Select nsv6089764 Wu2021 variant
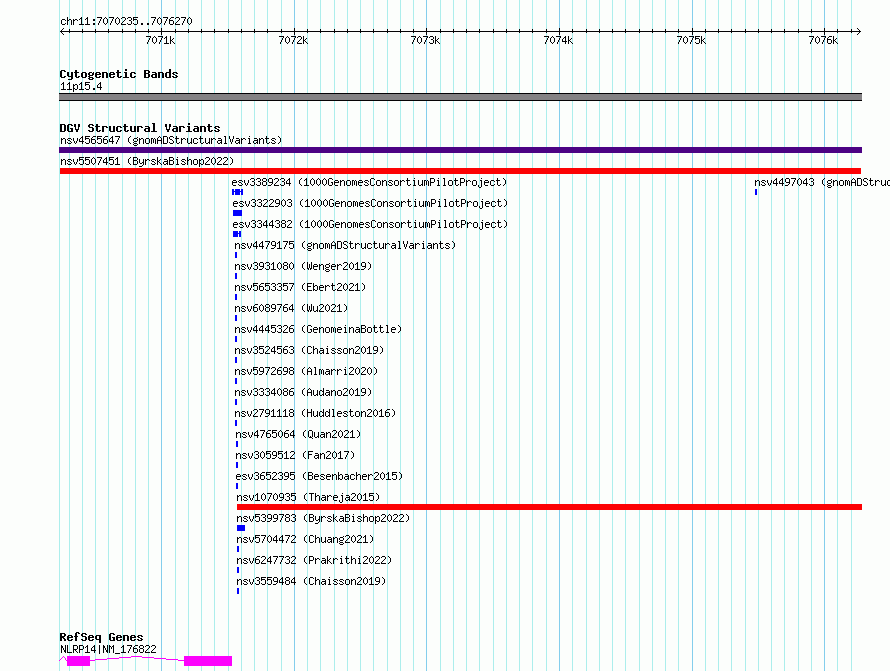Screen dimensions: 890x671 (291, 308)
